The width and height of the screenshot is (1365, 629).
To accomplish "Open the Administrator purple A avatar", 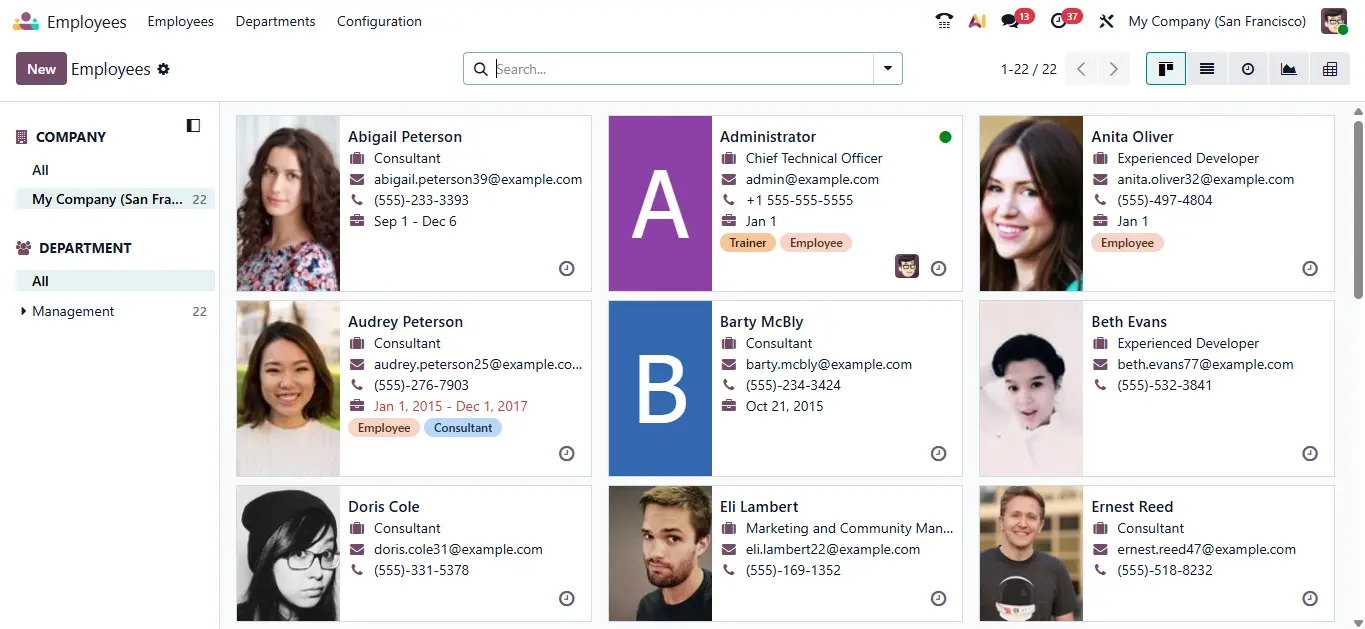I will pyautogui.click(x=660, y=203).
